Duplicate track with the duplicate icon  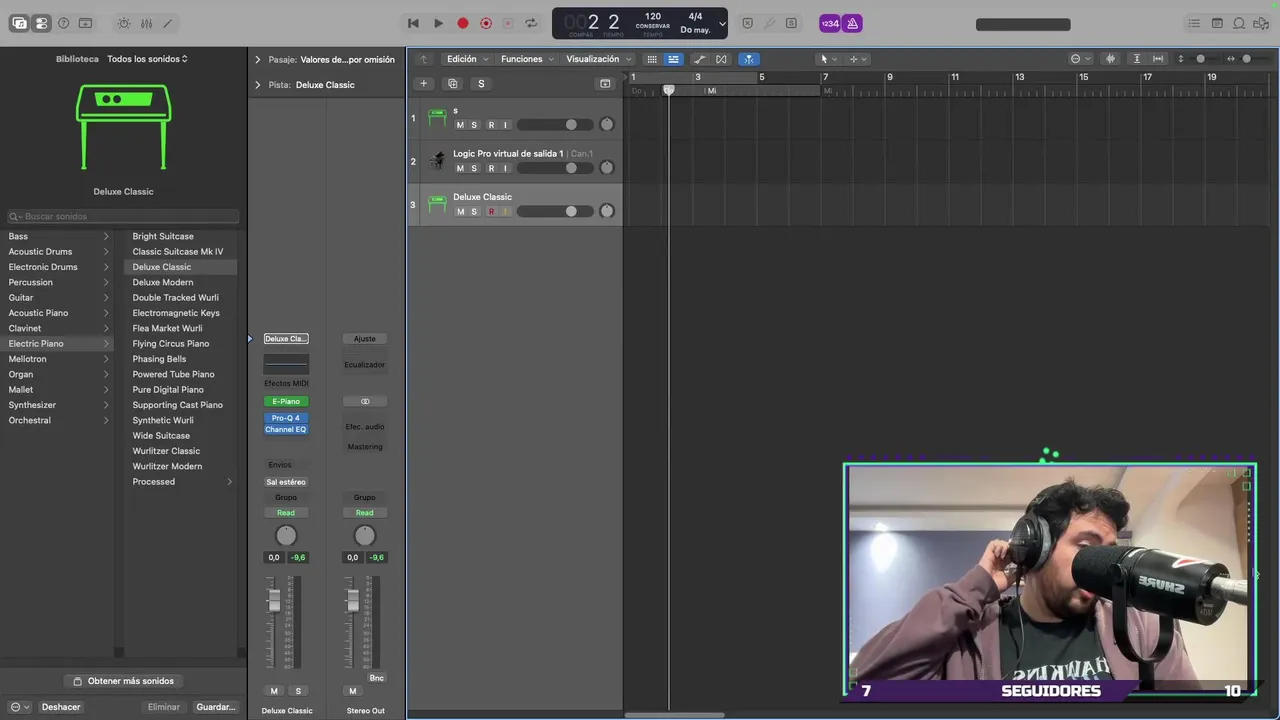coord(452,84)
